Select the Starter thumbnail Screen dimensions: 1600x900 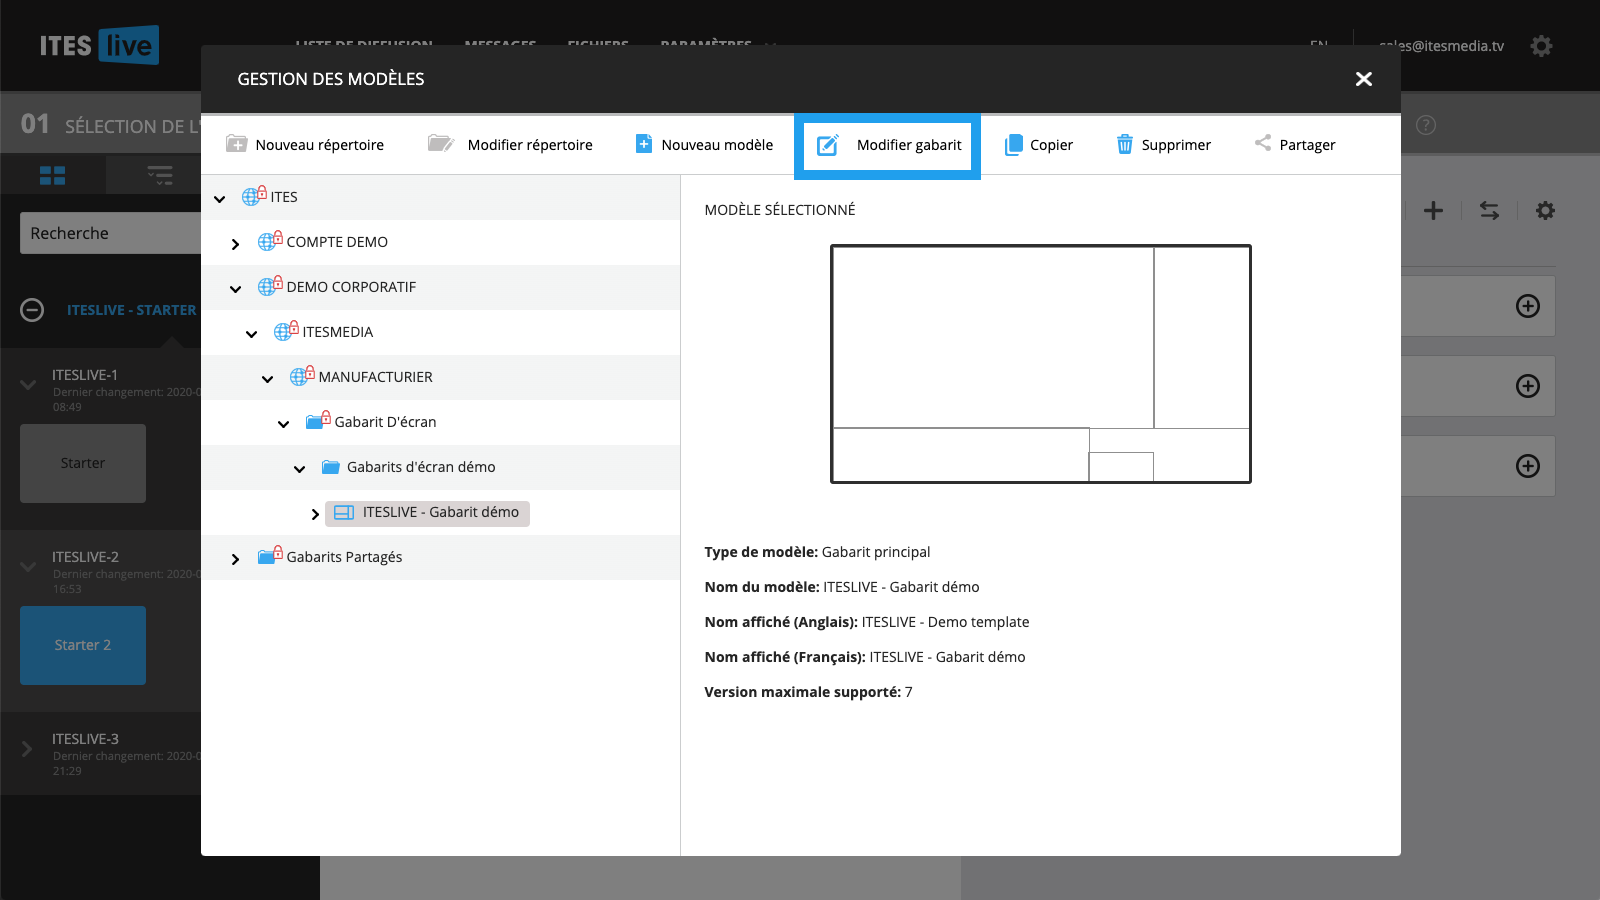click(x=83, y=463)
